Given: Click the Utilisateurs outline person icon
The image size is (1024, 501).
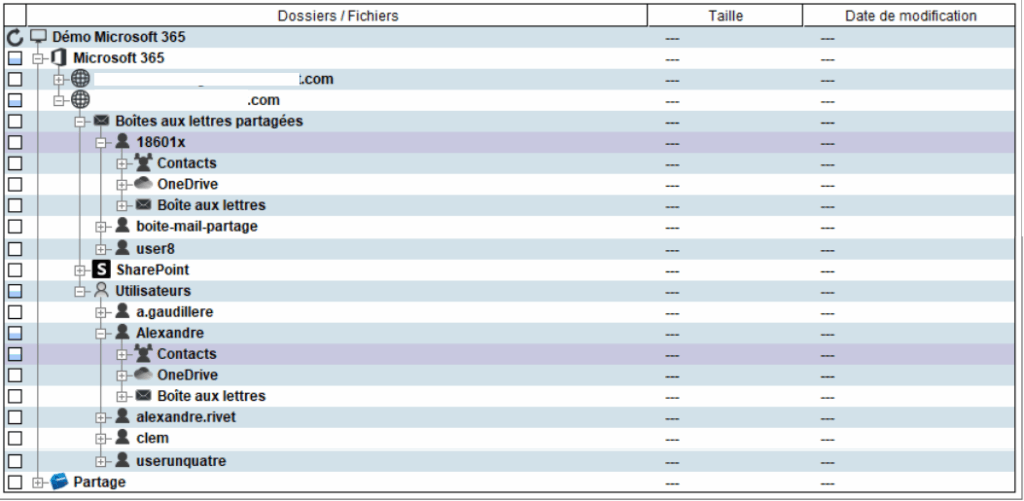Looking at the screenshot, I should click(101, 290).
